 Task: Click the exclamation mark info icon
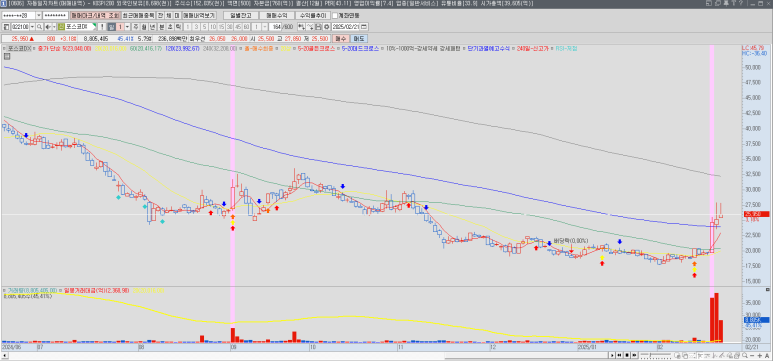coord(102,27)
